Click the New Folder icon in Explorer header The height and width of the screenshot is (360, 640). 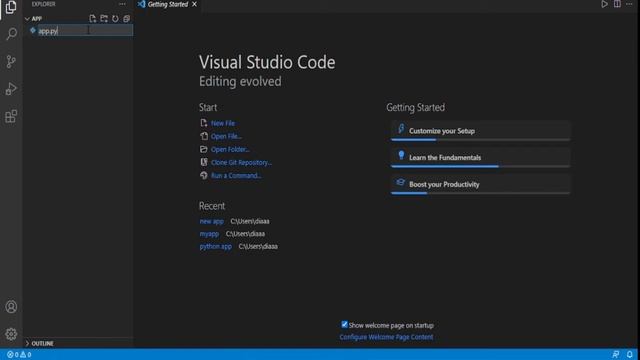[104, 18]
